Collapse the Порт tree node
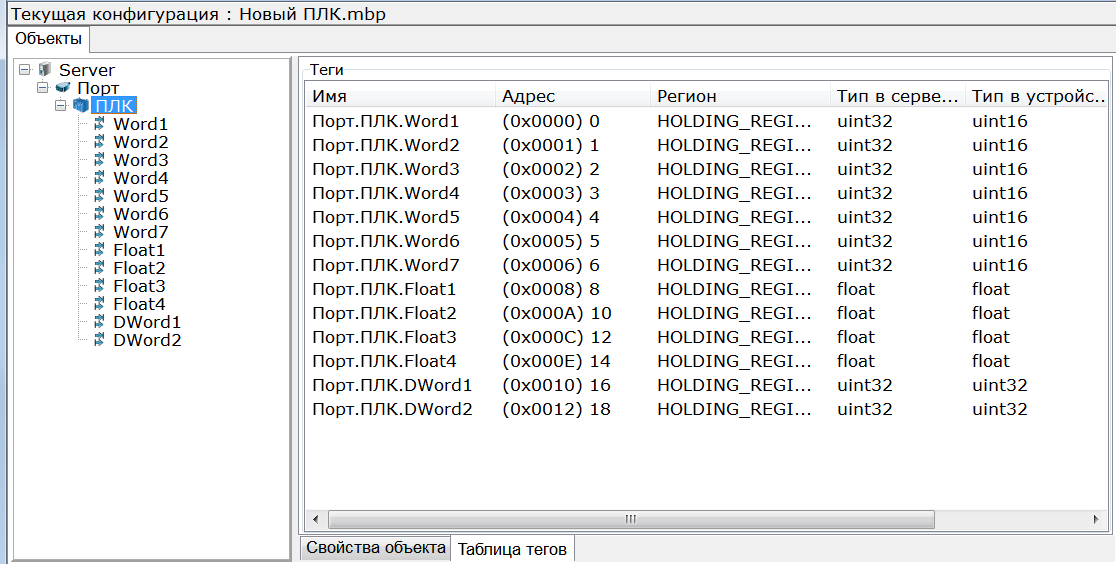 point(43,88)
